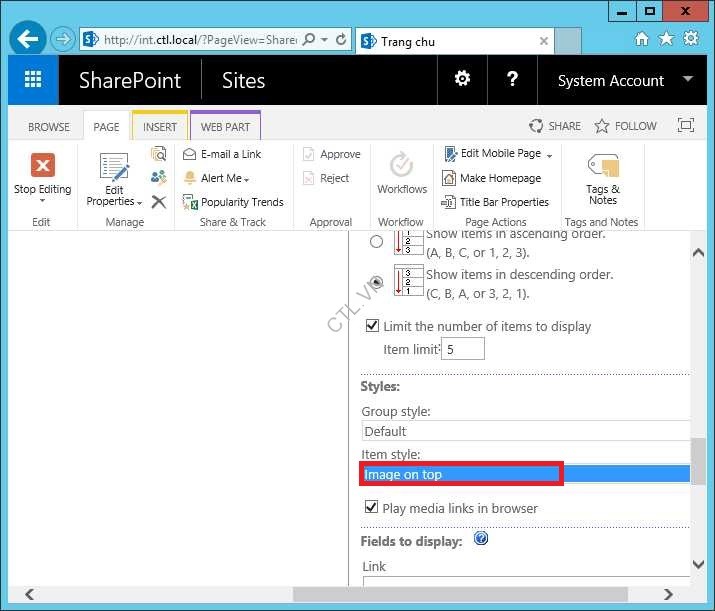Select the ascending order radio button
The image size is (715, 611).
click(376, 241)
